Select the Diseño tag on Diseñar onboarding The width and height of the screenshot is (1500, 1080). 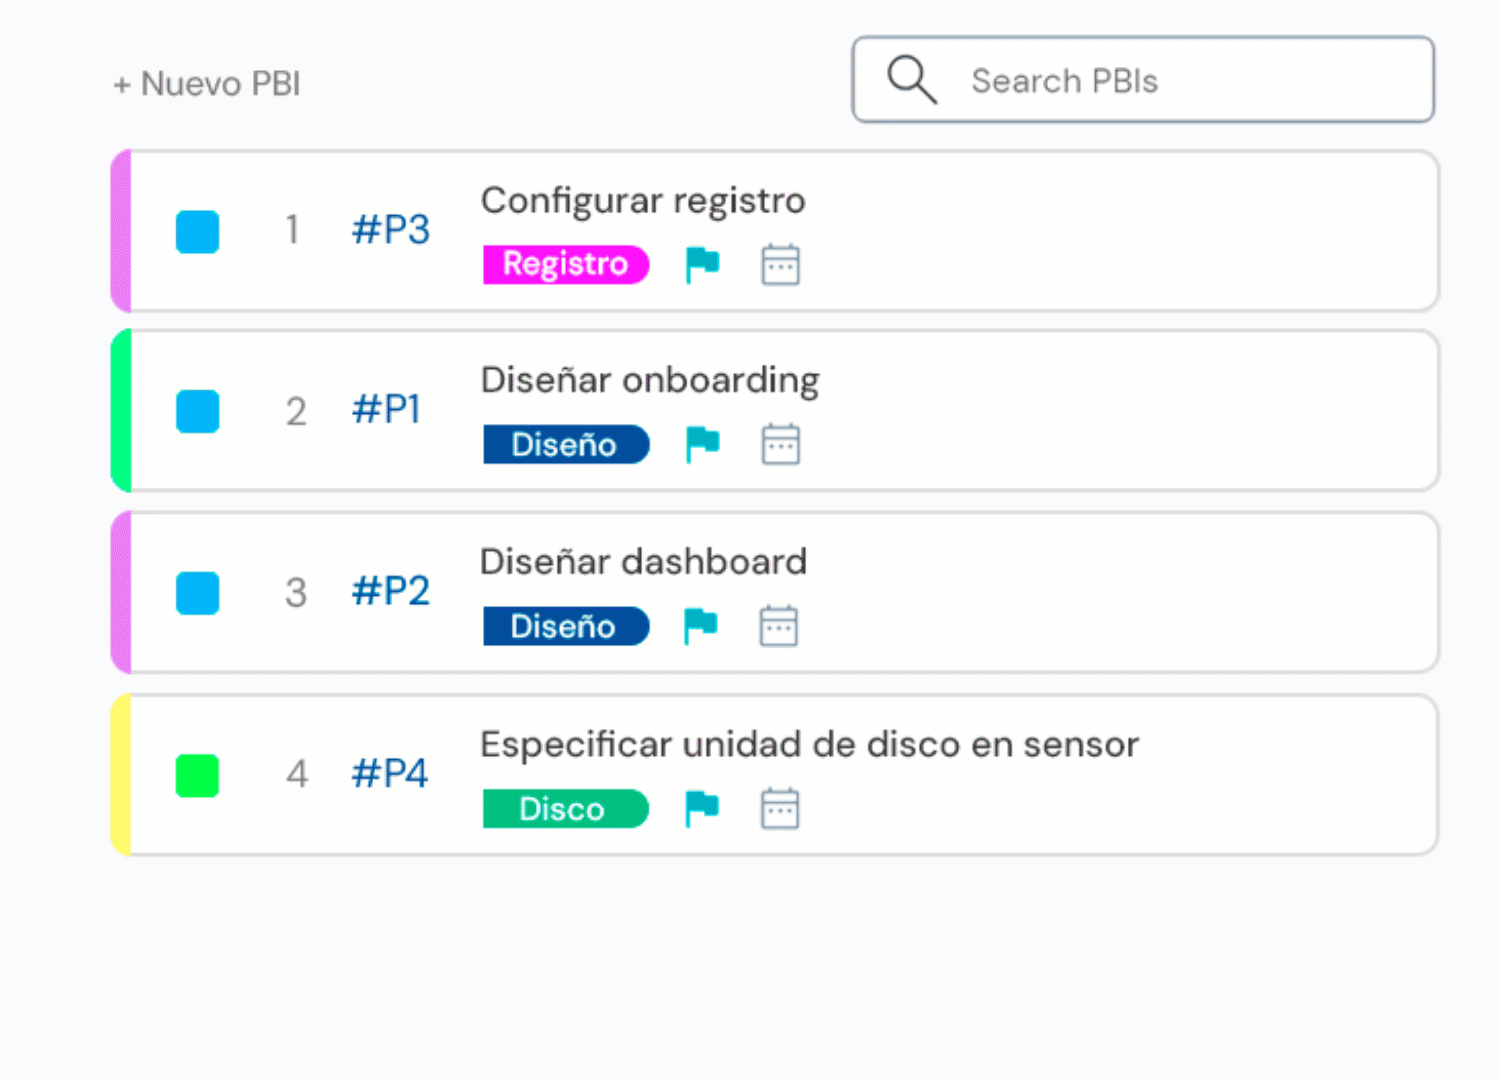tap(565, 445)
